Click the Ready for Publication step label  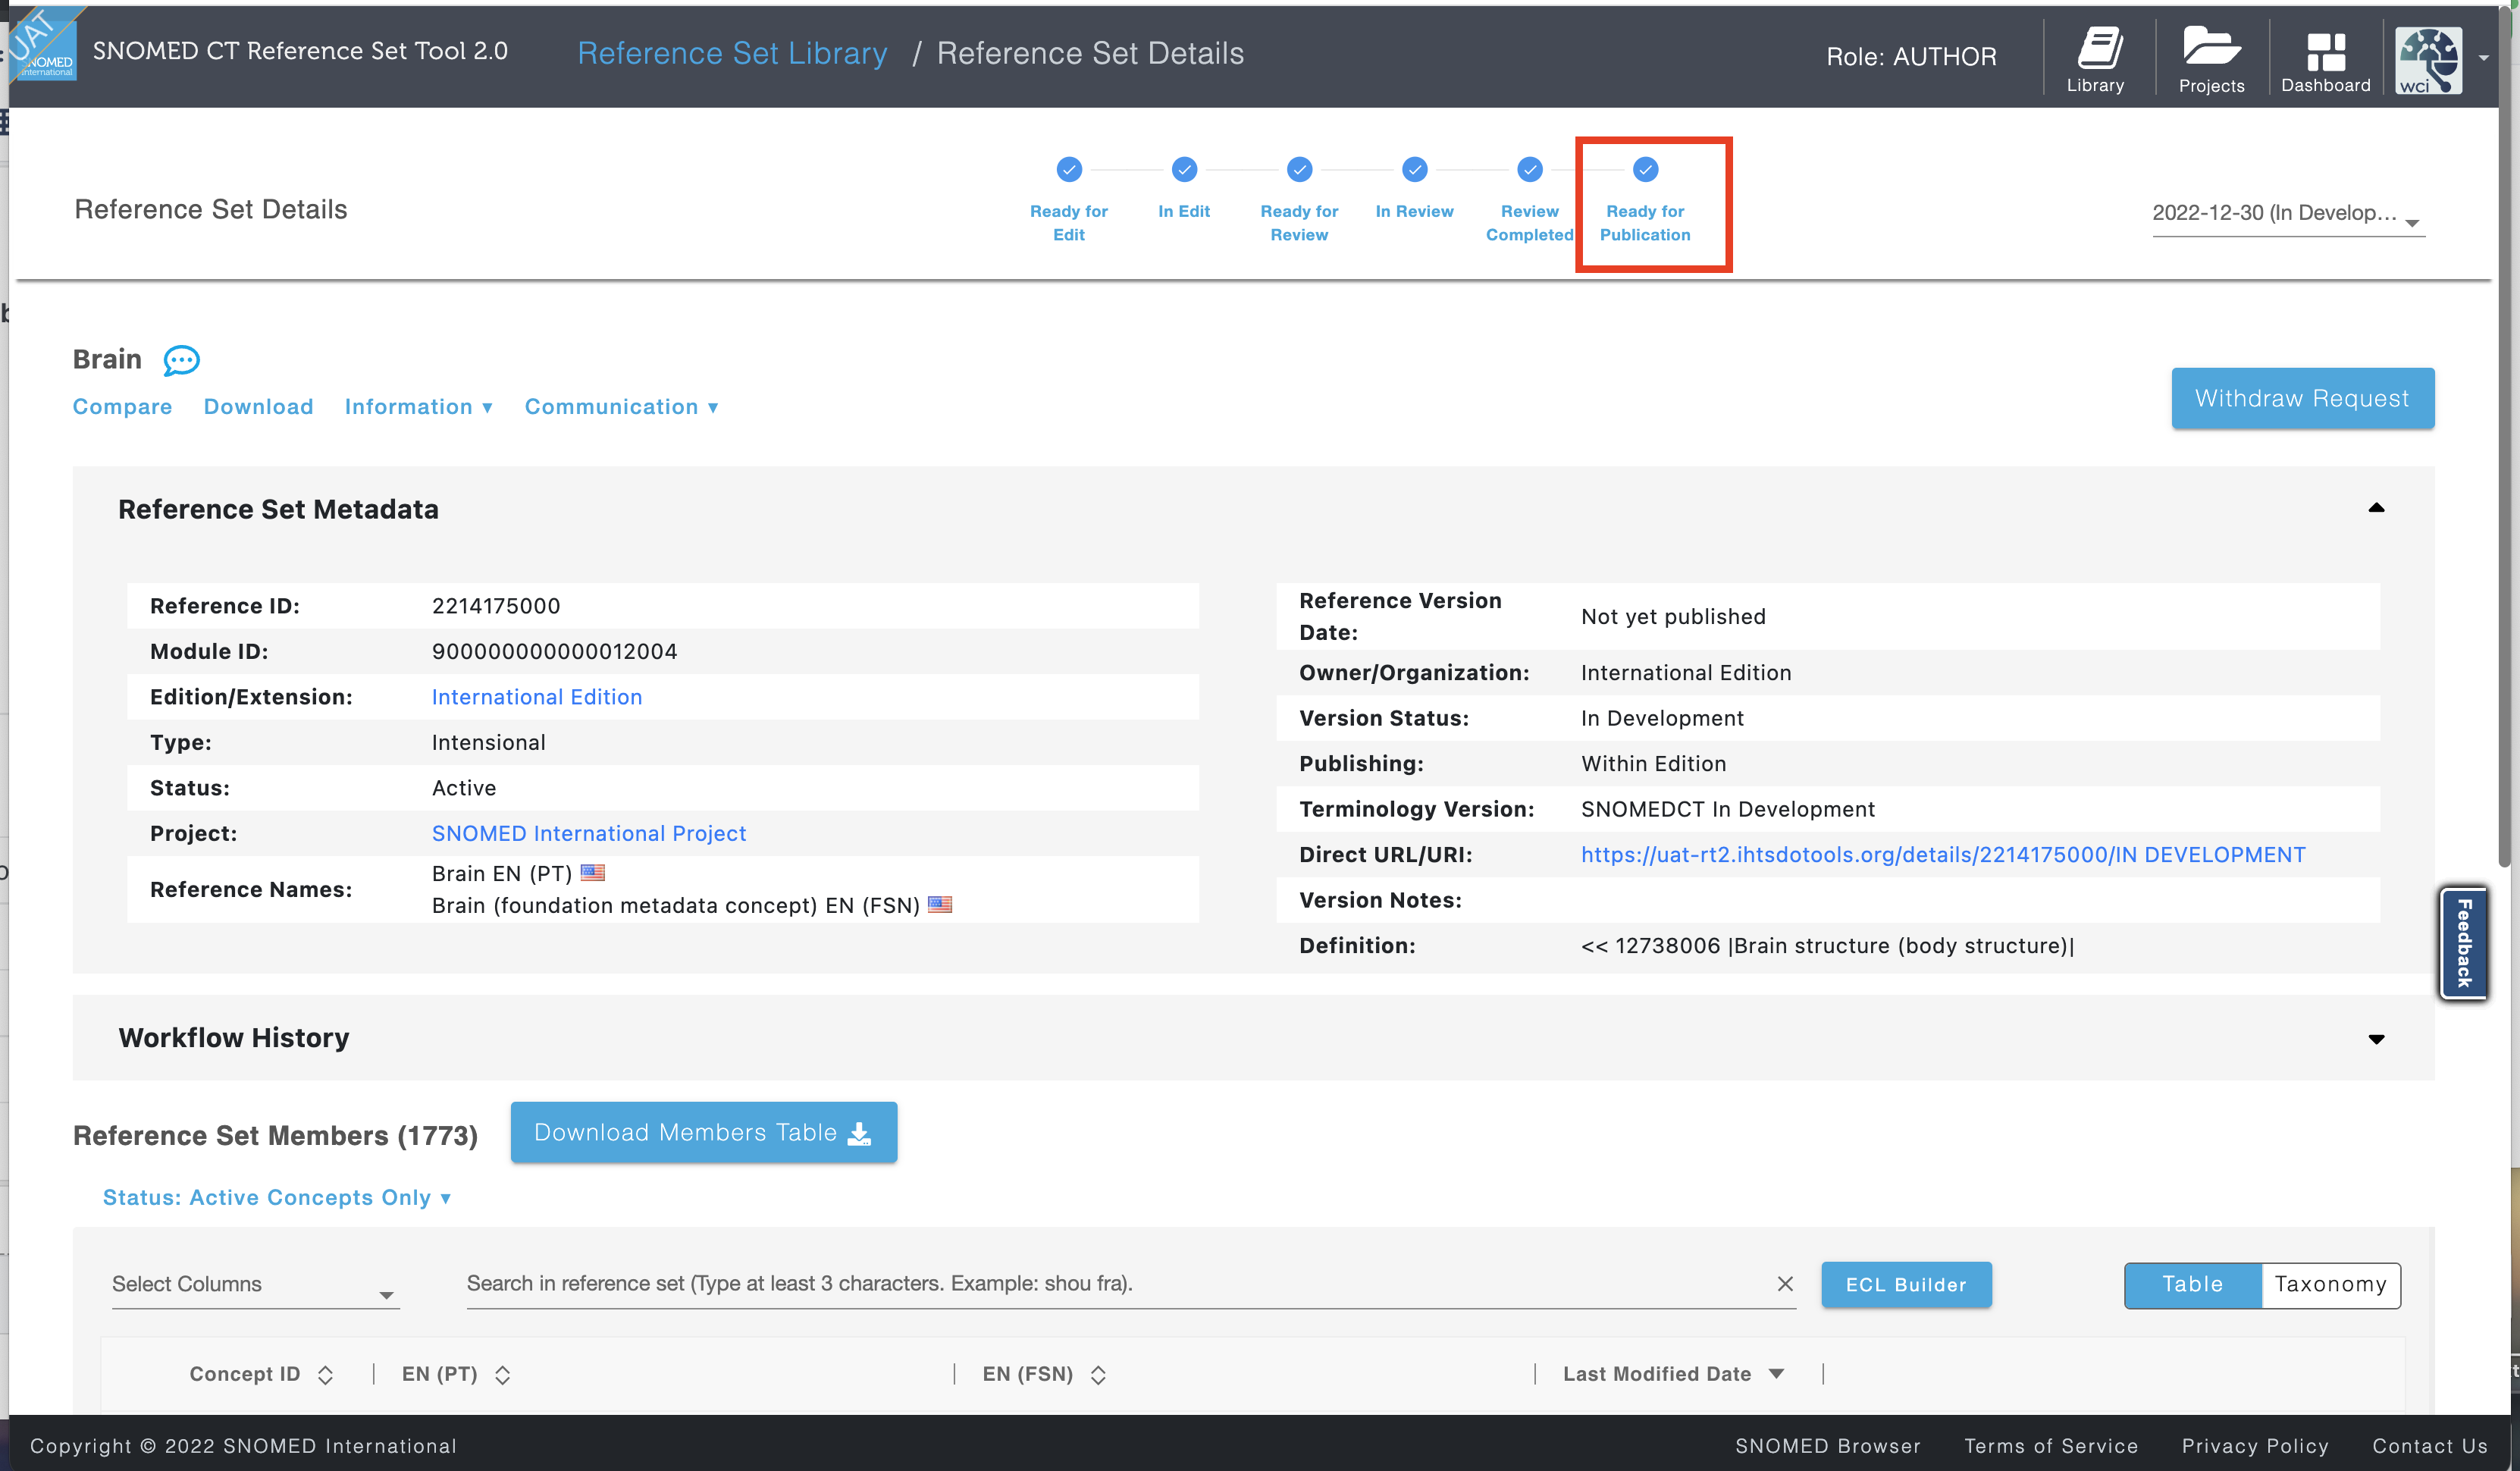coord(1645,223)
